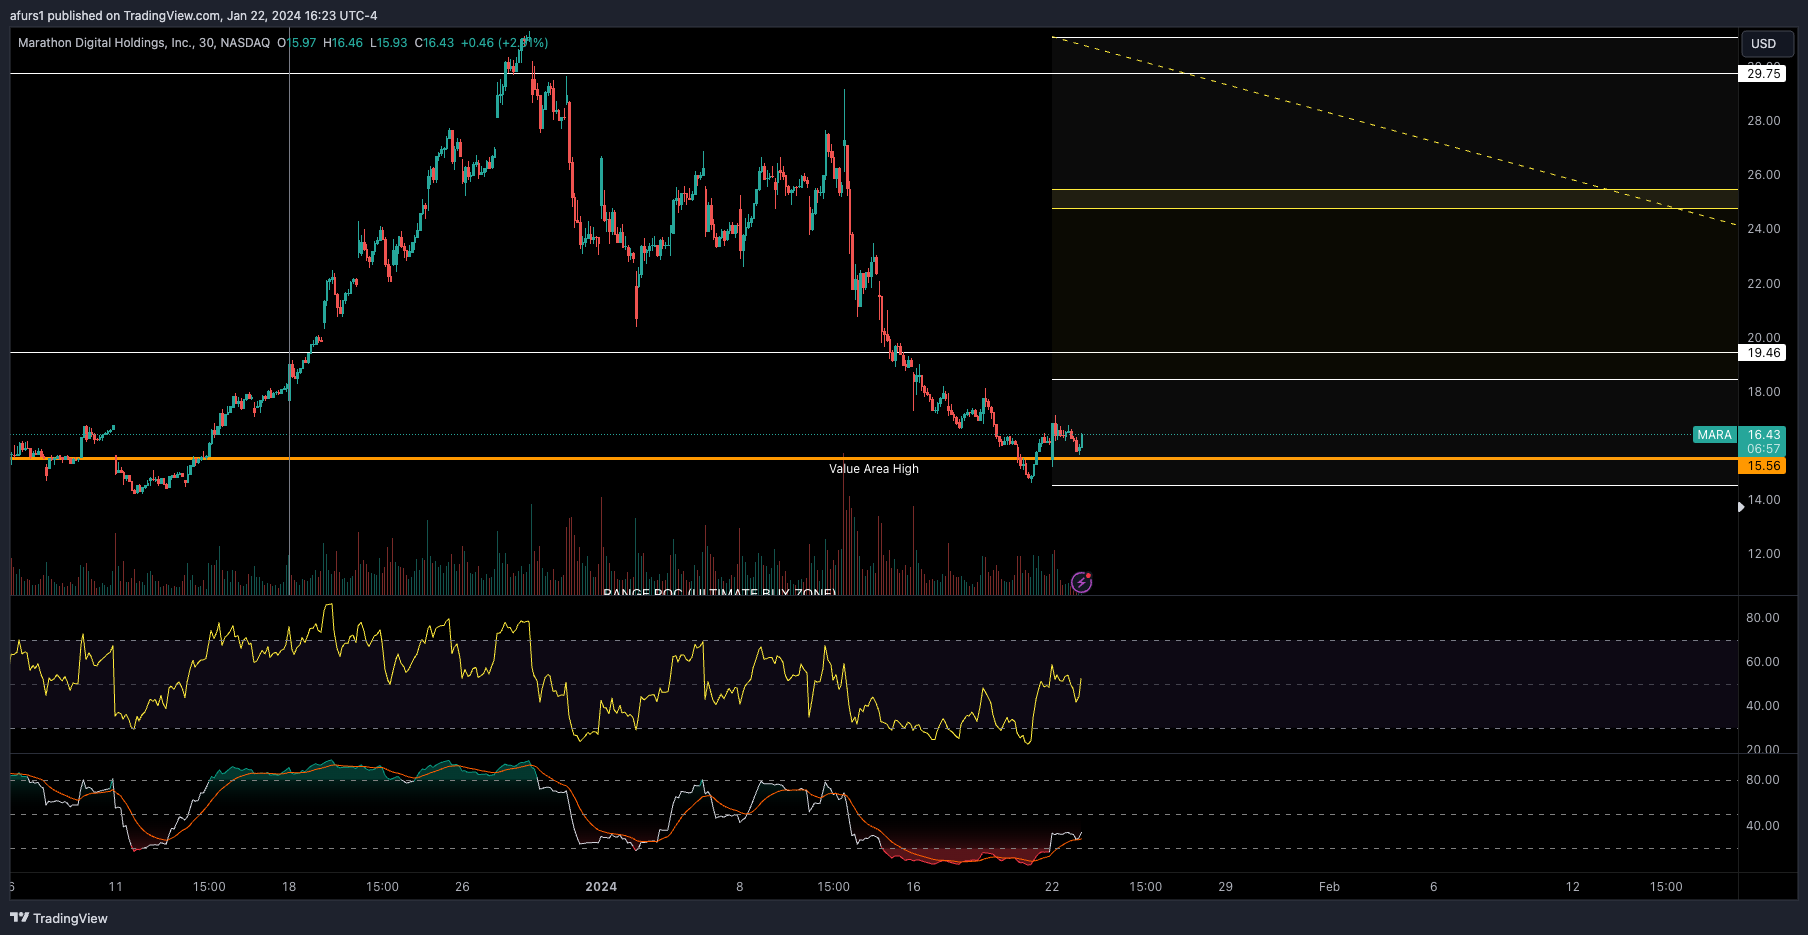Click the yellow dashed descending trendline

coord(1394,131)
